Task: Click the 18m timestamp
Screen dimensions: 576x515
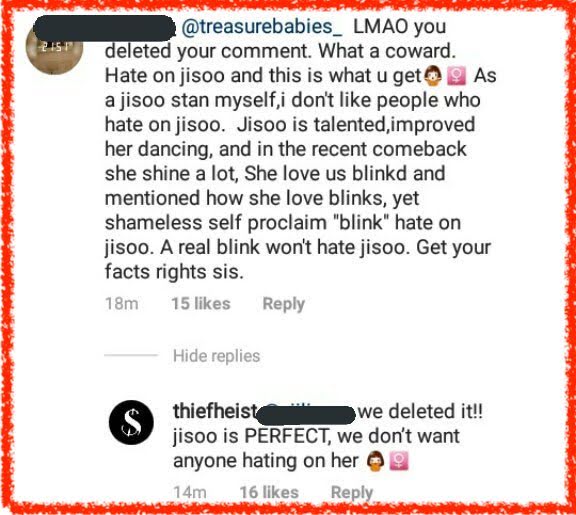Action: tap(122, 304)
